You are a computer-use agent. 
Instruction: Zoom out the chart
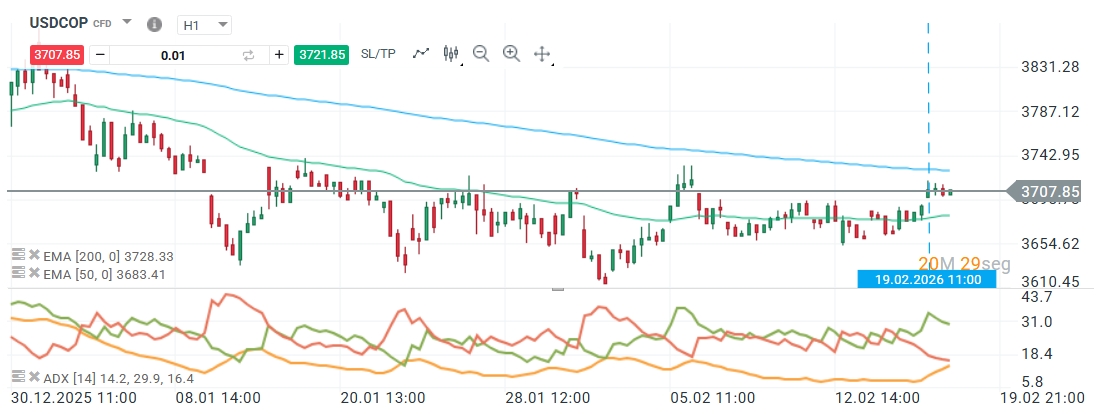480,54
